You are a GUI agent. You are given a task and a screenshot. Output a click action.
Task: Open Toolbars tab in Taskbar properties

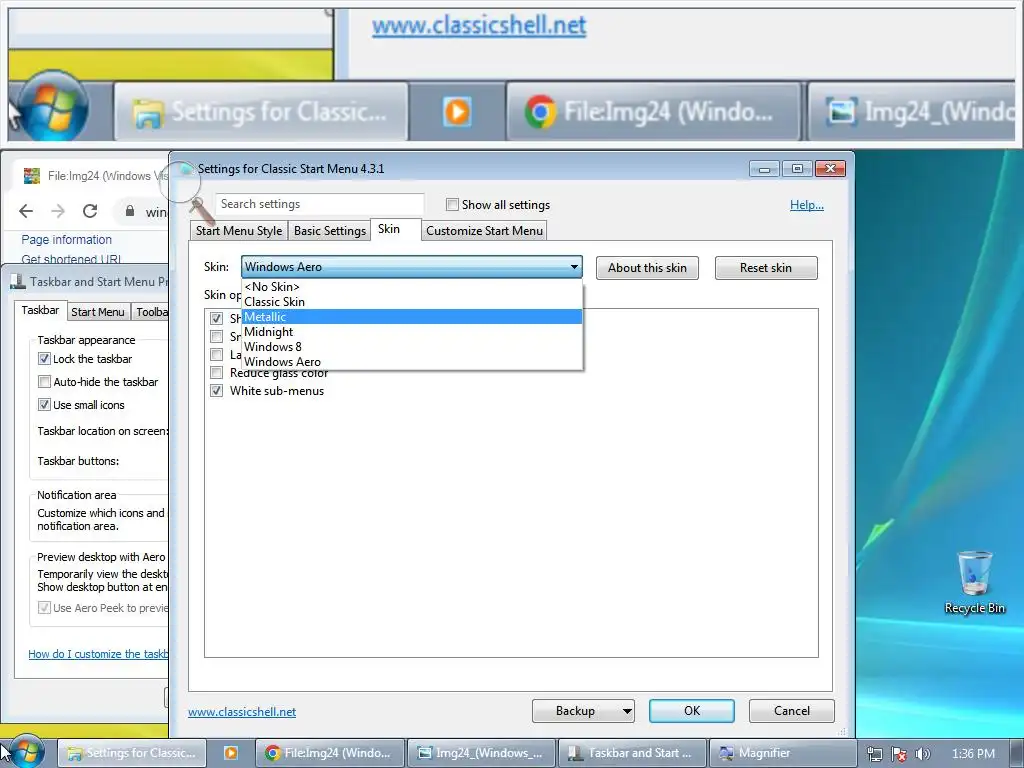[x=151, y=312]
